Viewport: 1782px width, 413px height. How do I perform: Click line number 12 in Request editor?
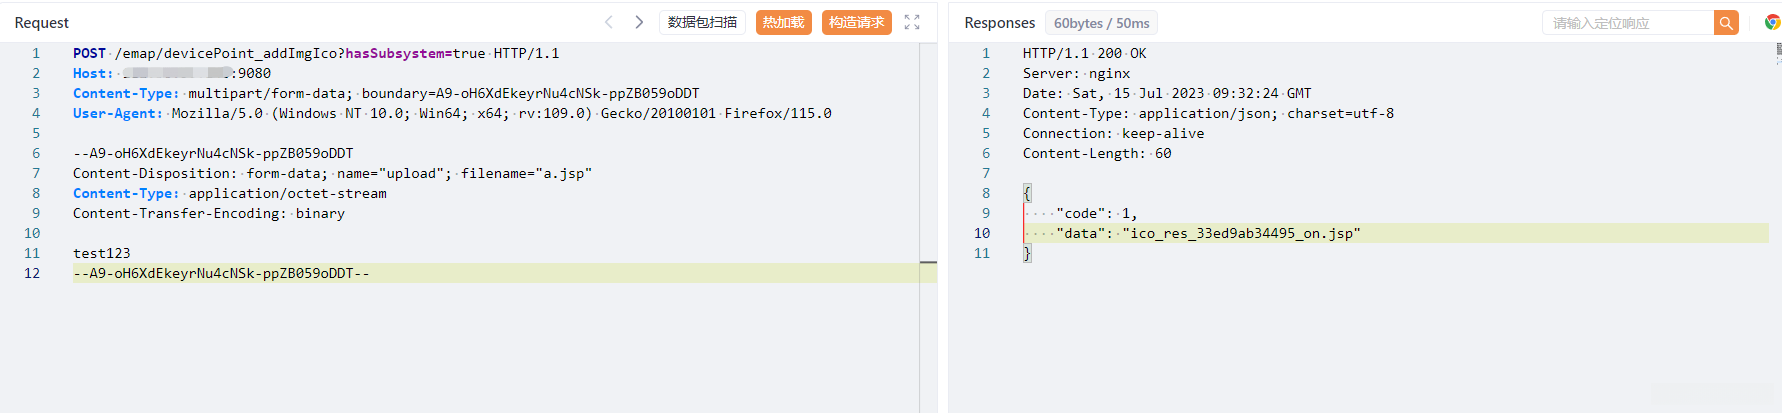click(x=32, y=273)
